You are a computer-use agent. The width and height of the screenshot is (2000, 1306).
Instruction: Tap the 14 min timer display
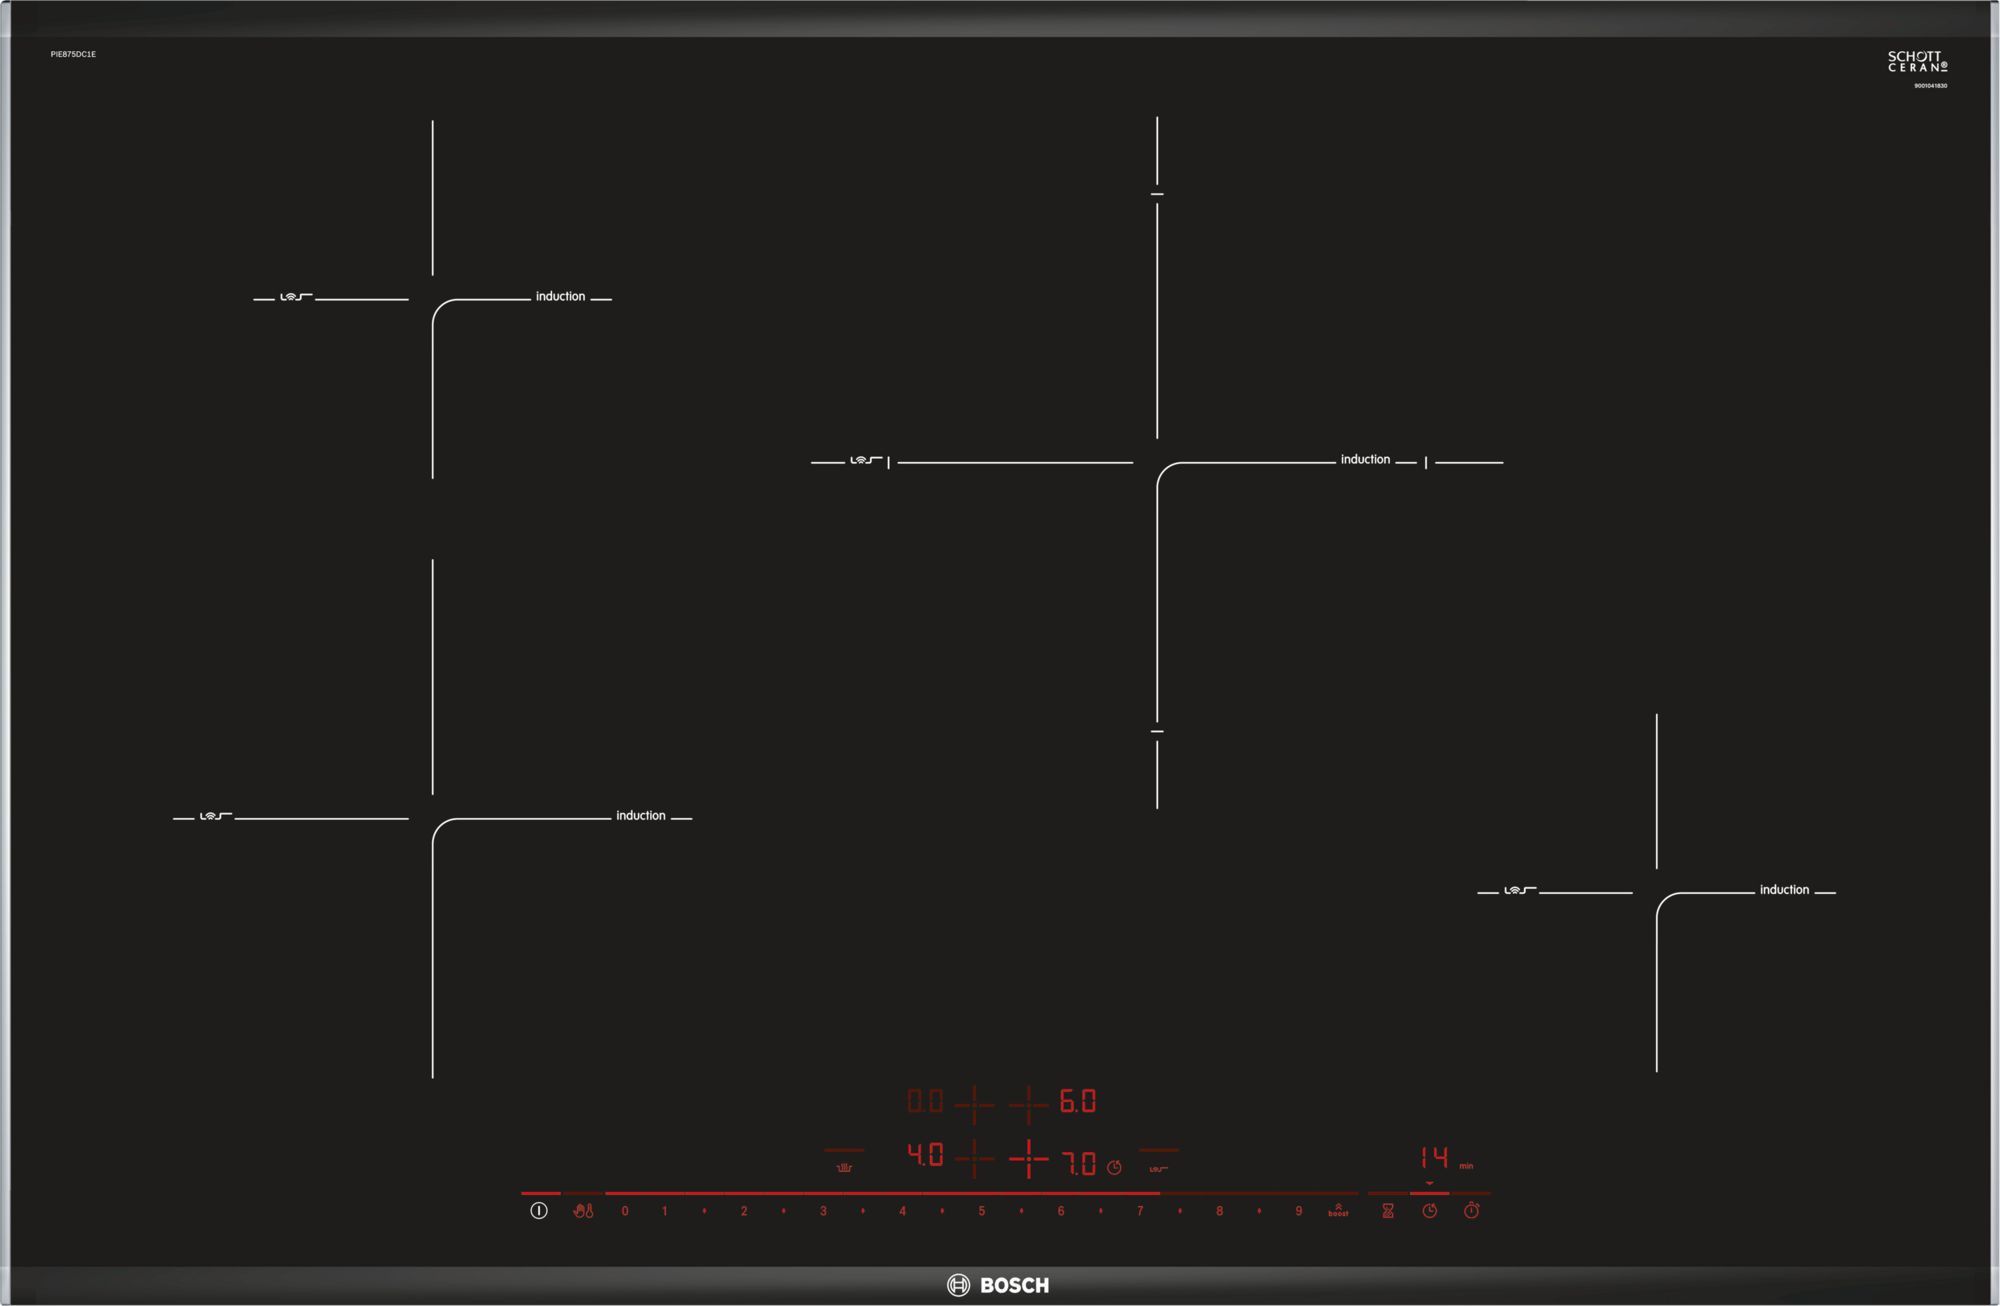pyautogui.click(x=1434, y=1158)
